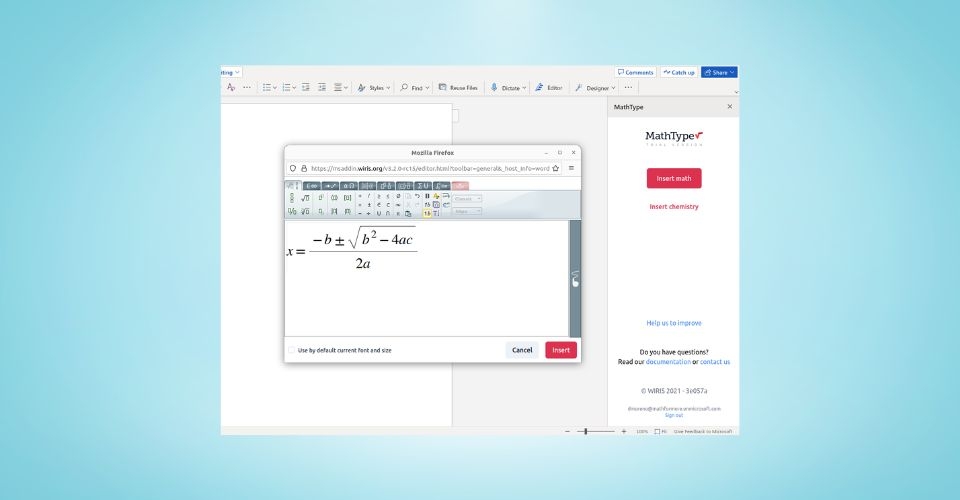This screenshot has height=500, width=960.
Task: Bookmark page with the star icon
Action: [x=555, y=168]
